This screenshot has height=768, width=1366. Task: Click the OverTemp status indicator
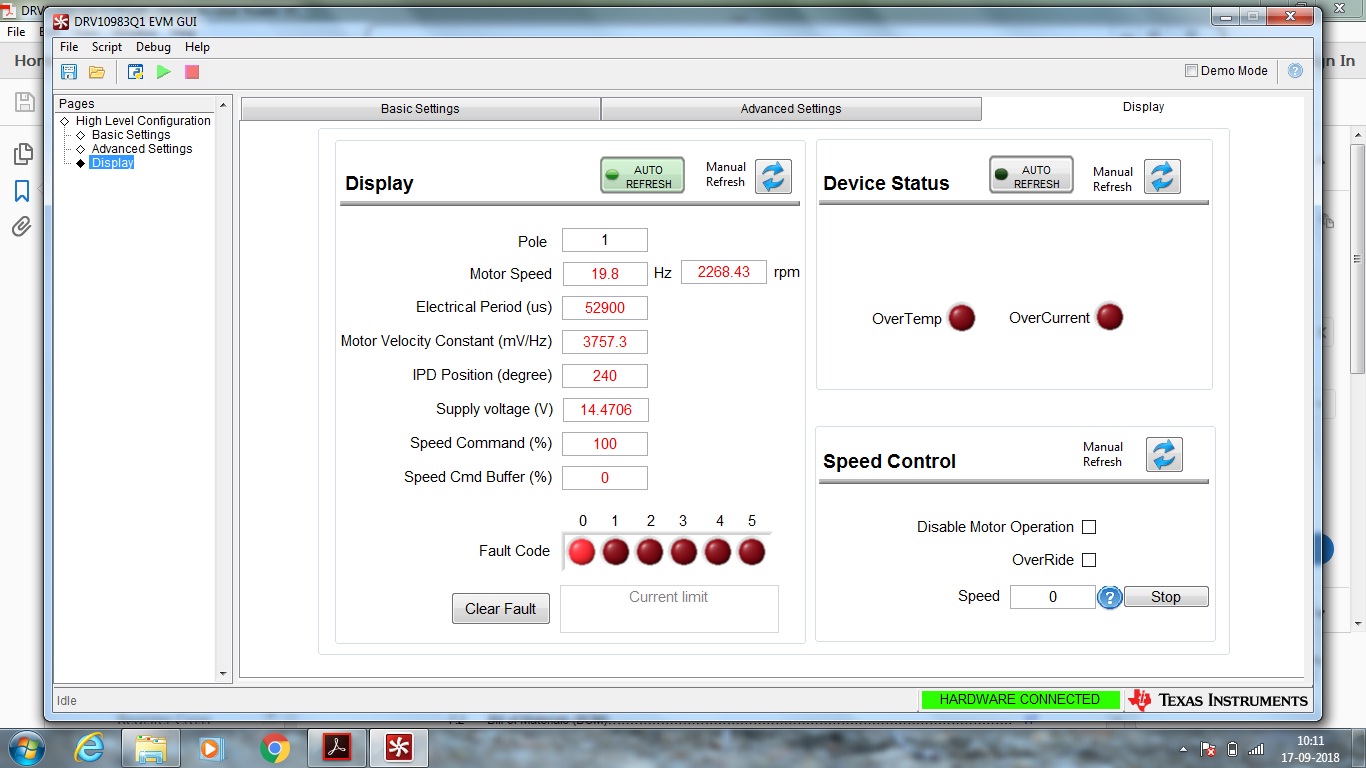[x=962, y=318]
